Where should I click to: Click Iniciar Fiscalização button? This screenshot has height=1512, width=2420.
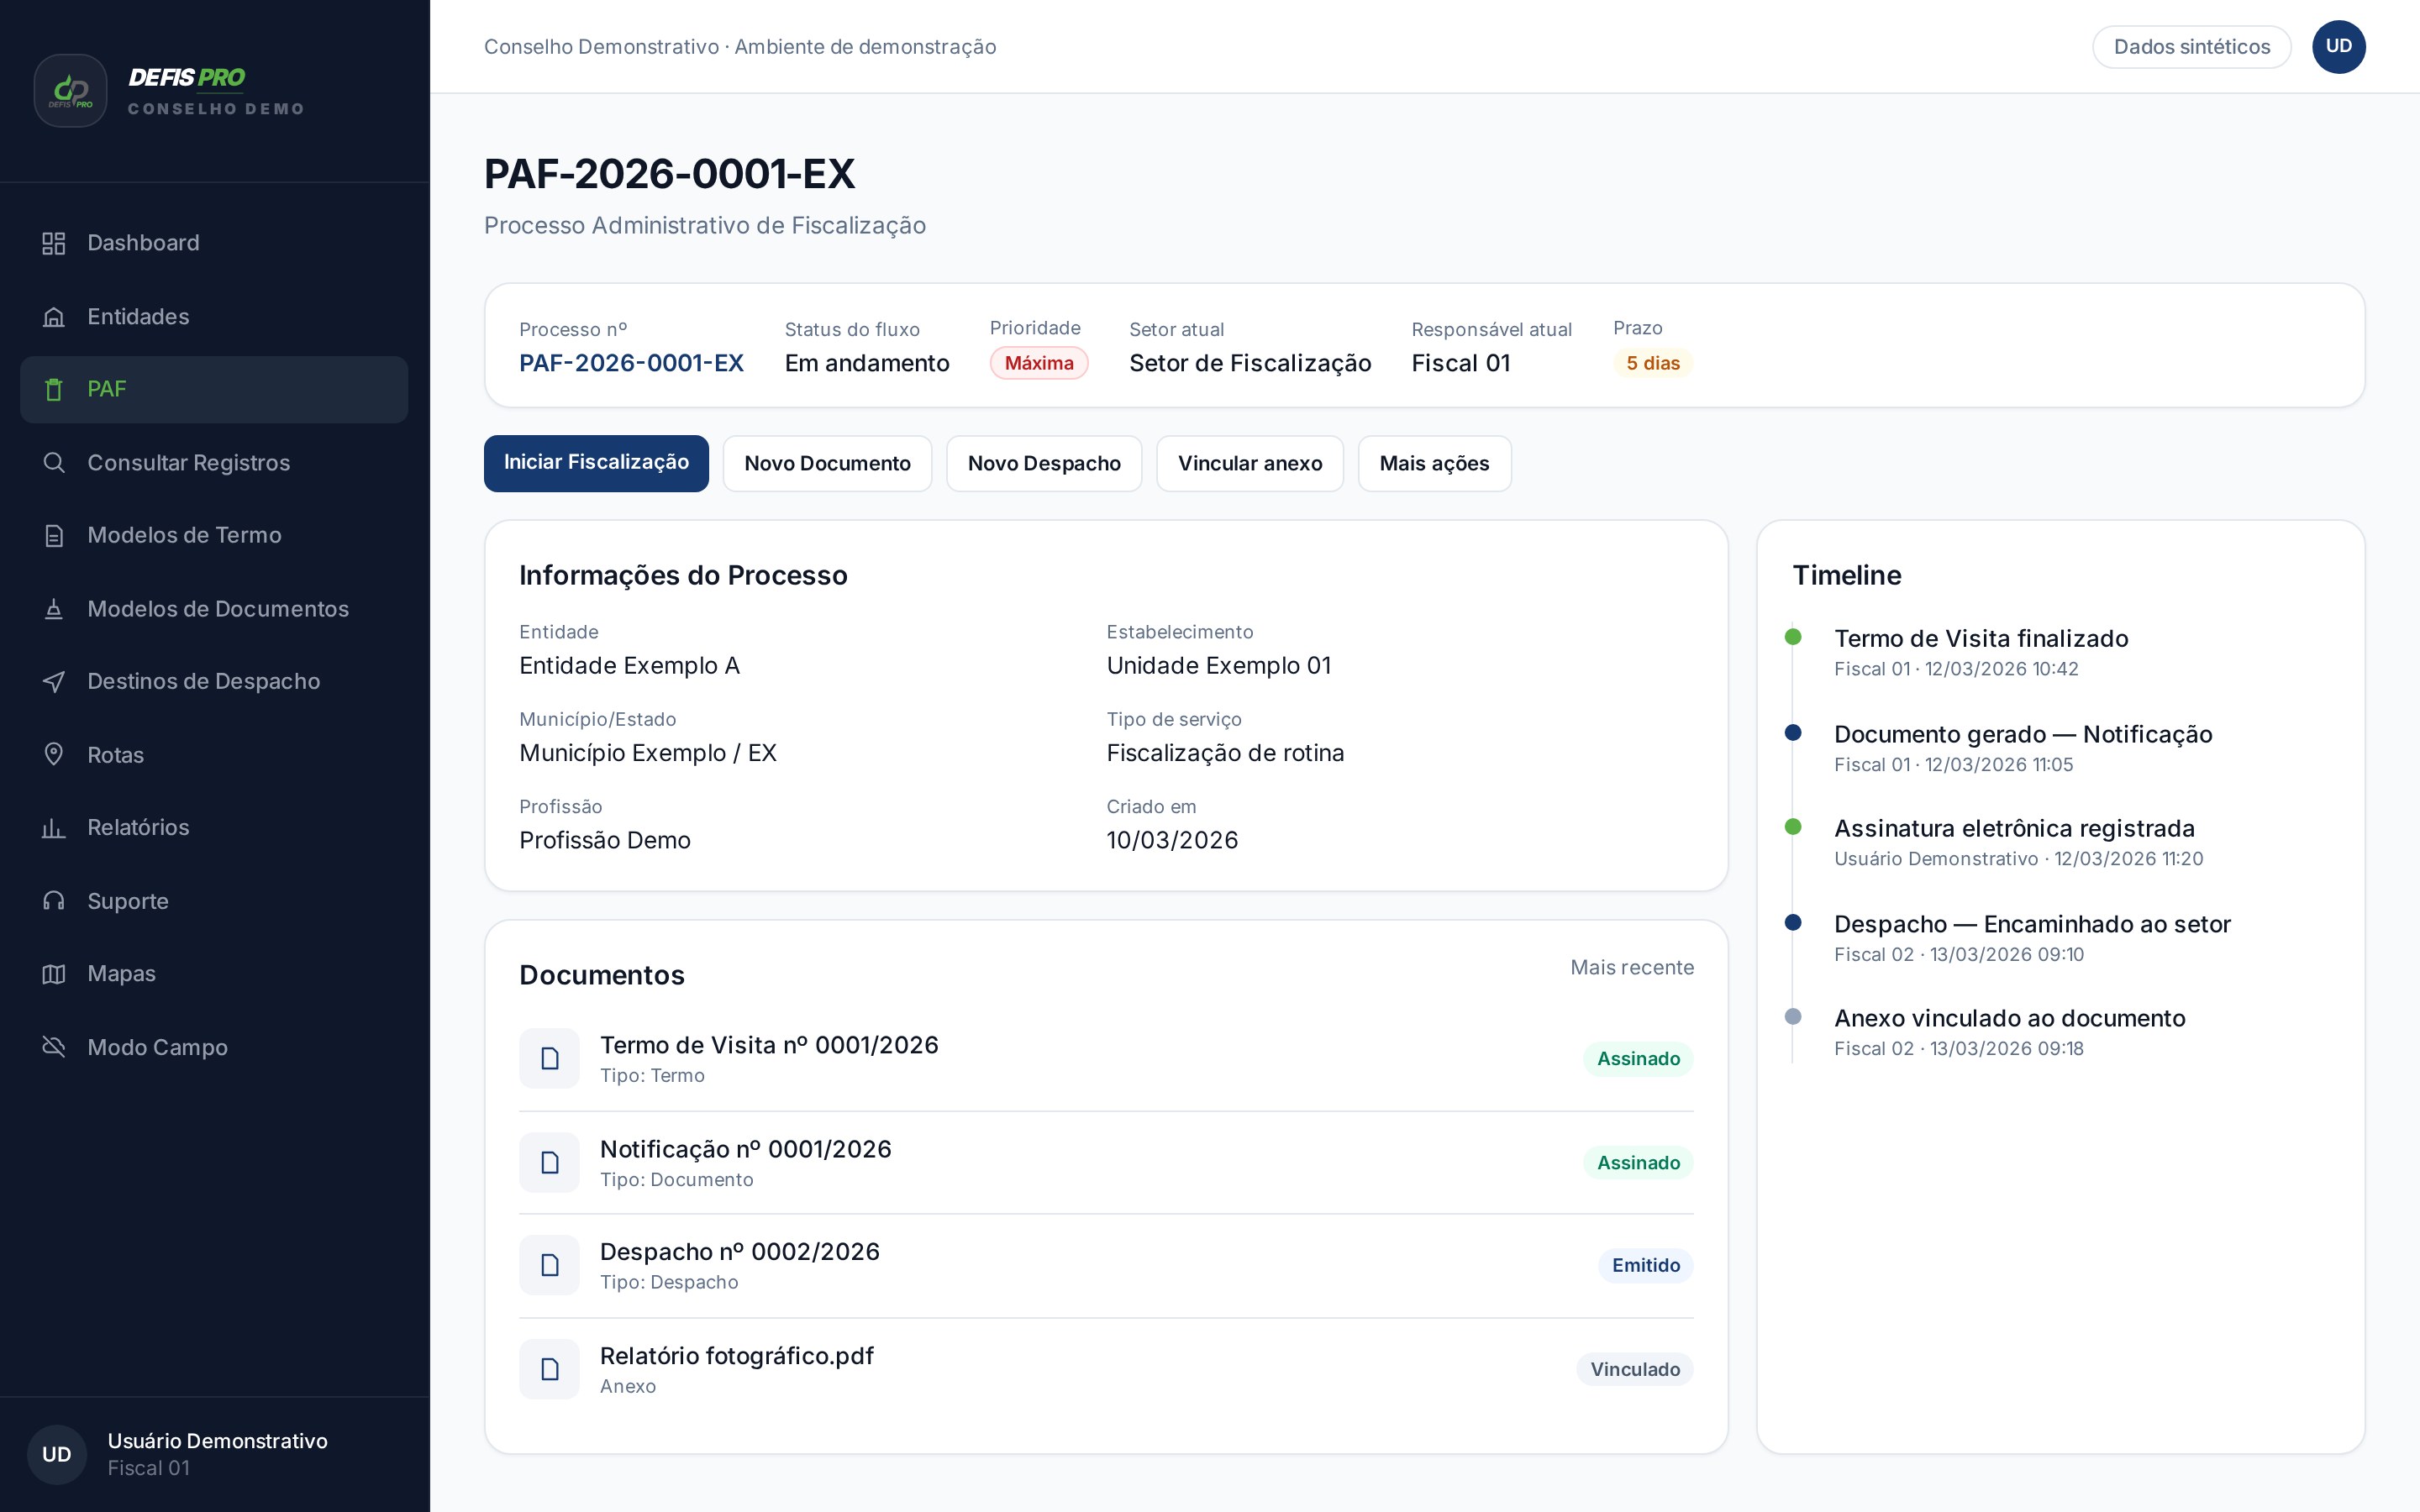click(596, 463)
